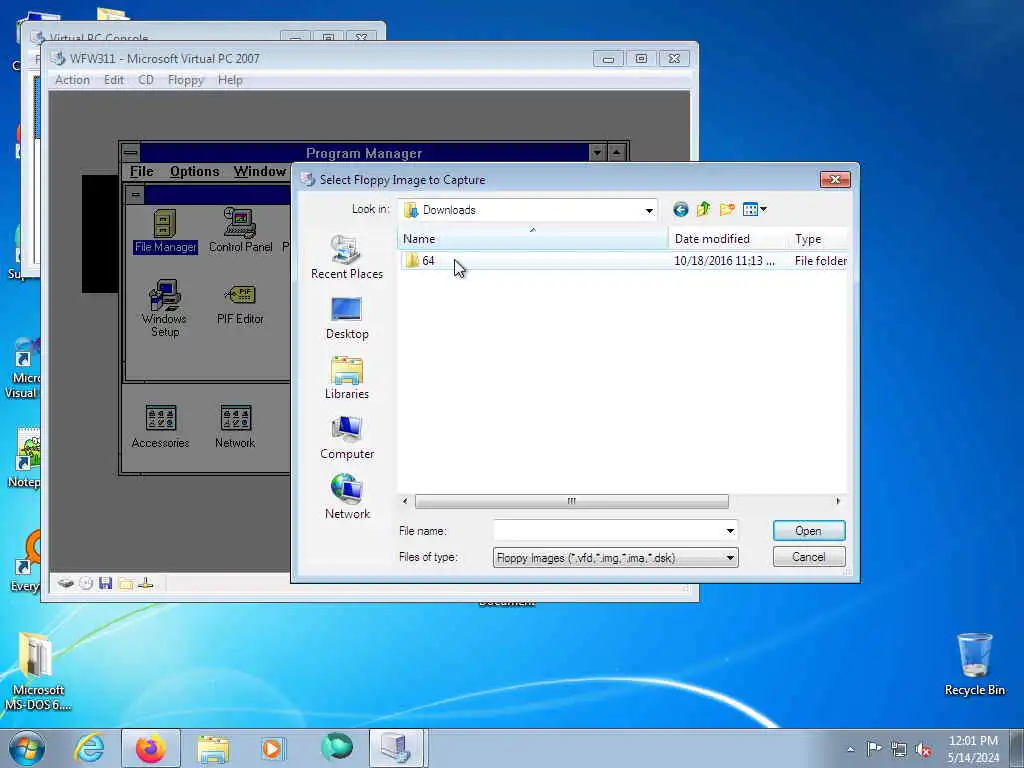Open Firefox from the taskbar
The width and height of the screenshot is (1024, 768).
click(x=150, y=748)
